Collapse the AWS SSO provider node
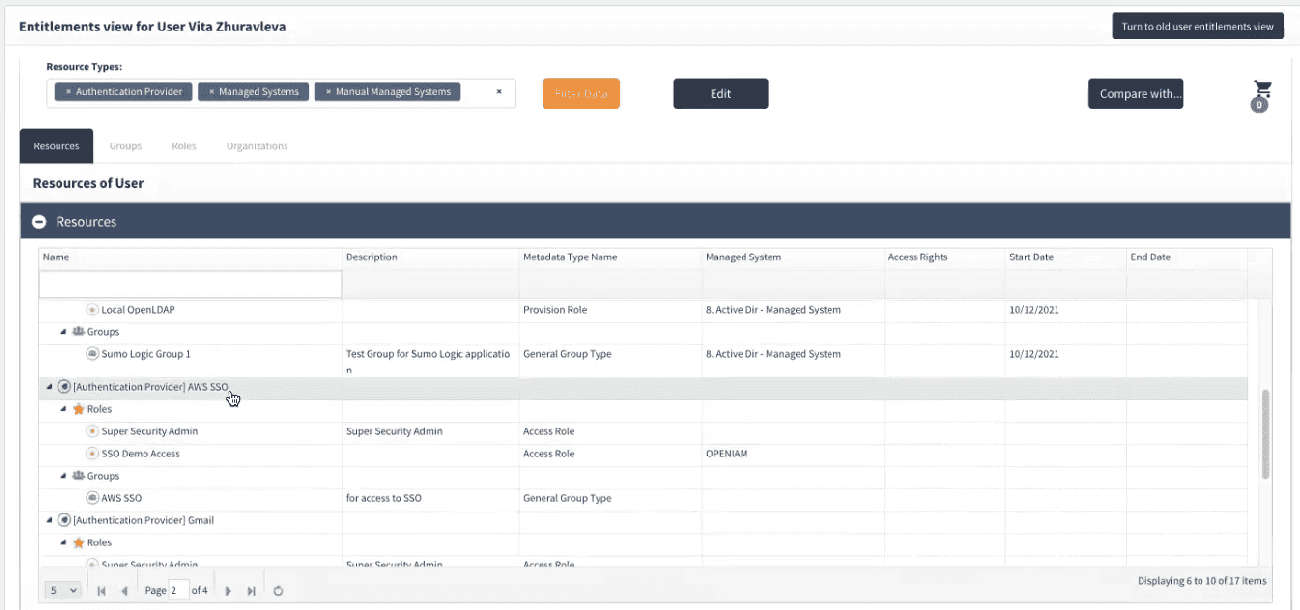1300x610 pixels. (x=49, y=387)
